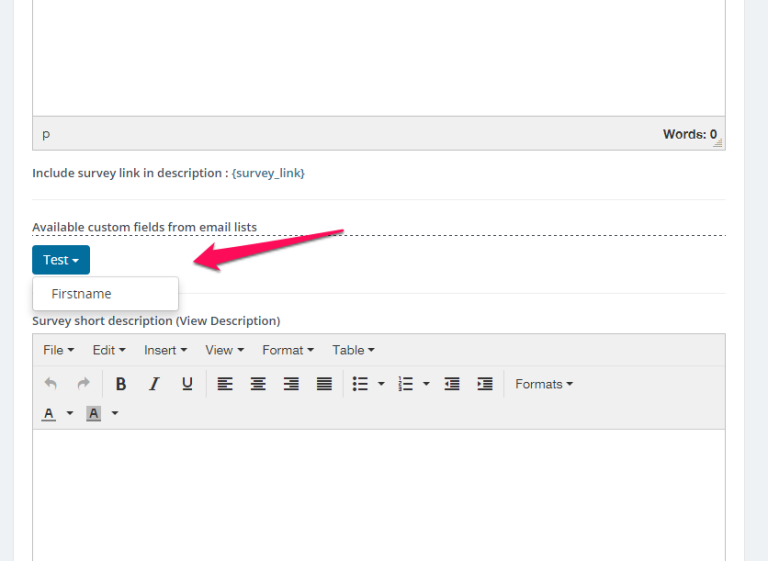The height and width of the screenshot is (561, 768).
Task: Justify the text alignment
Action: tap(324, 384)
